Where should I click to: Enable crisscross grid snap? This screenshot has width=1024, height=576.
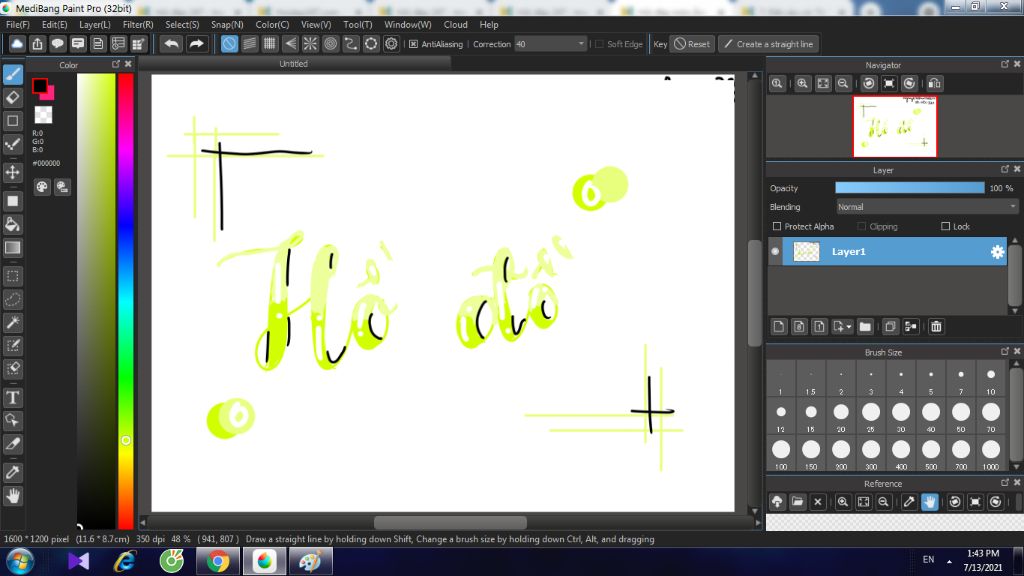point(270,44)
